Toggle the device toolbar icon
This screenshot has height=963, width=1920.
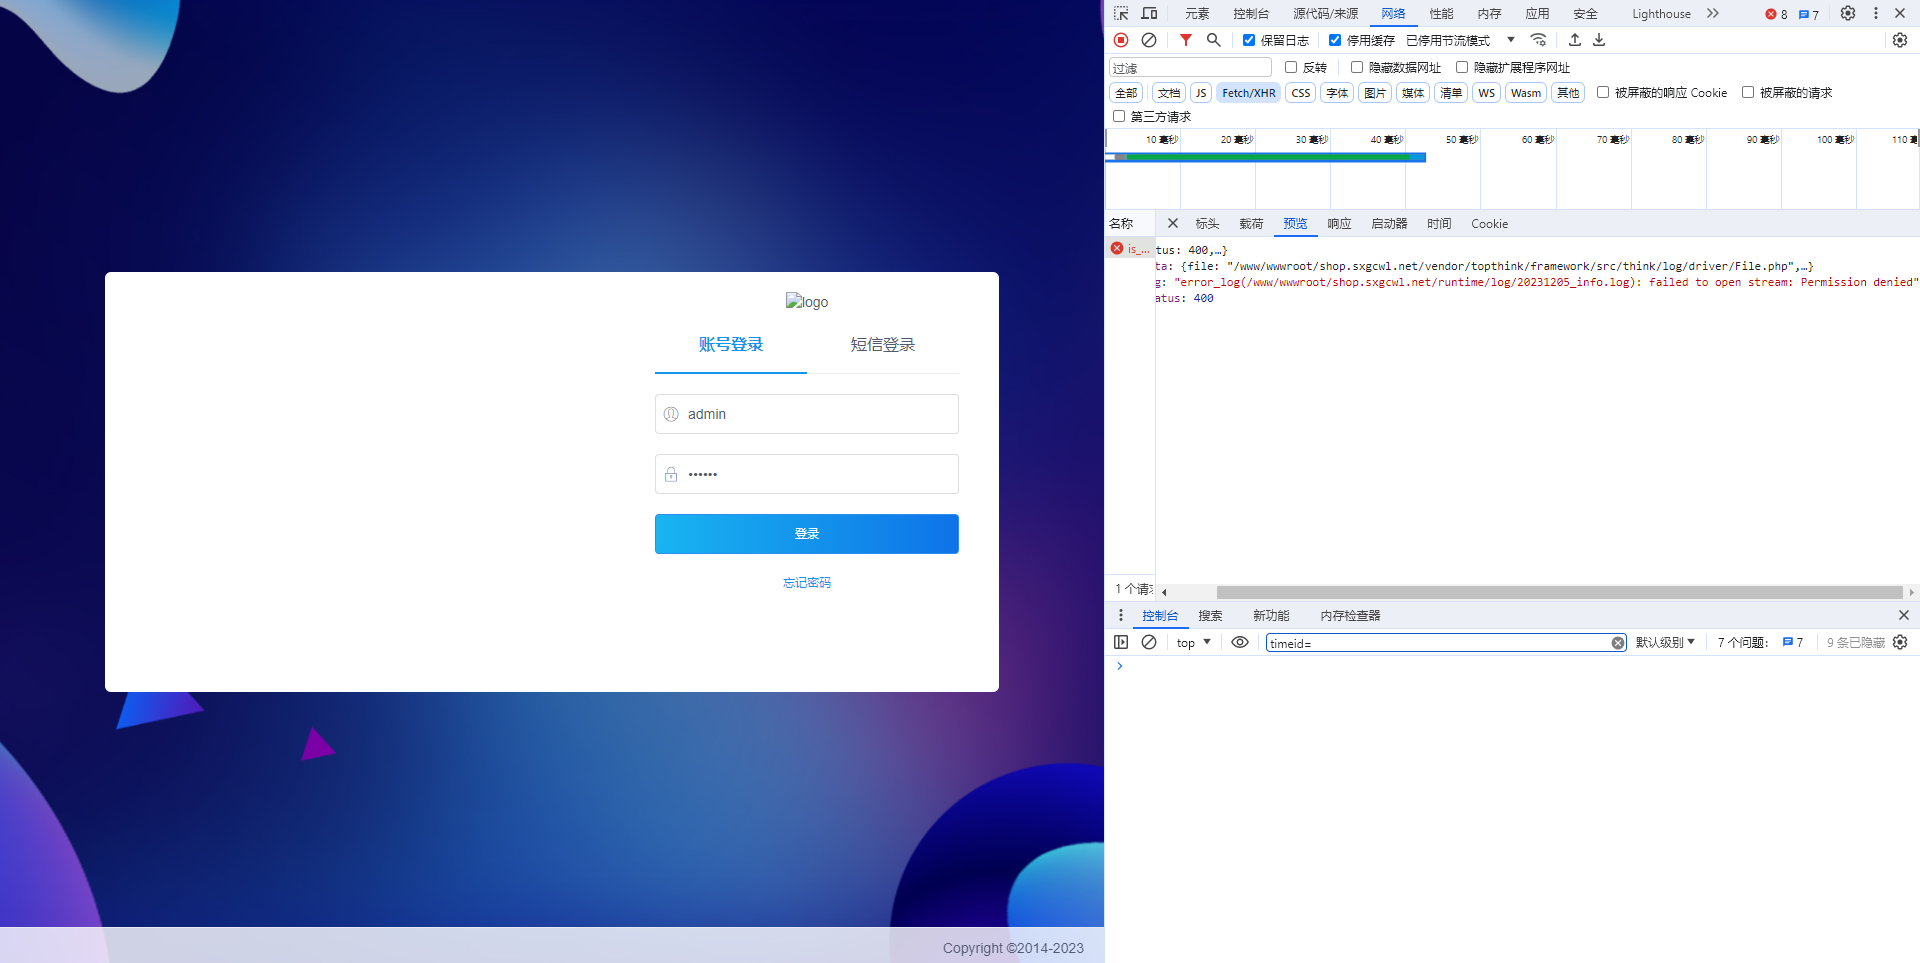click(1149, 13)
